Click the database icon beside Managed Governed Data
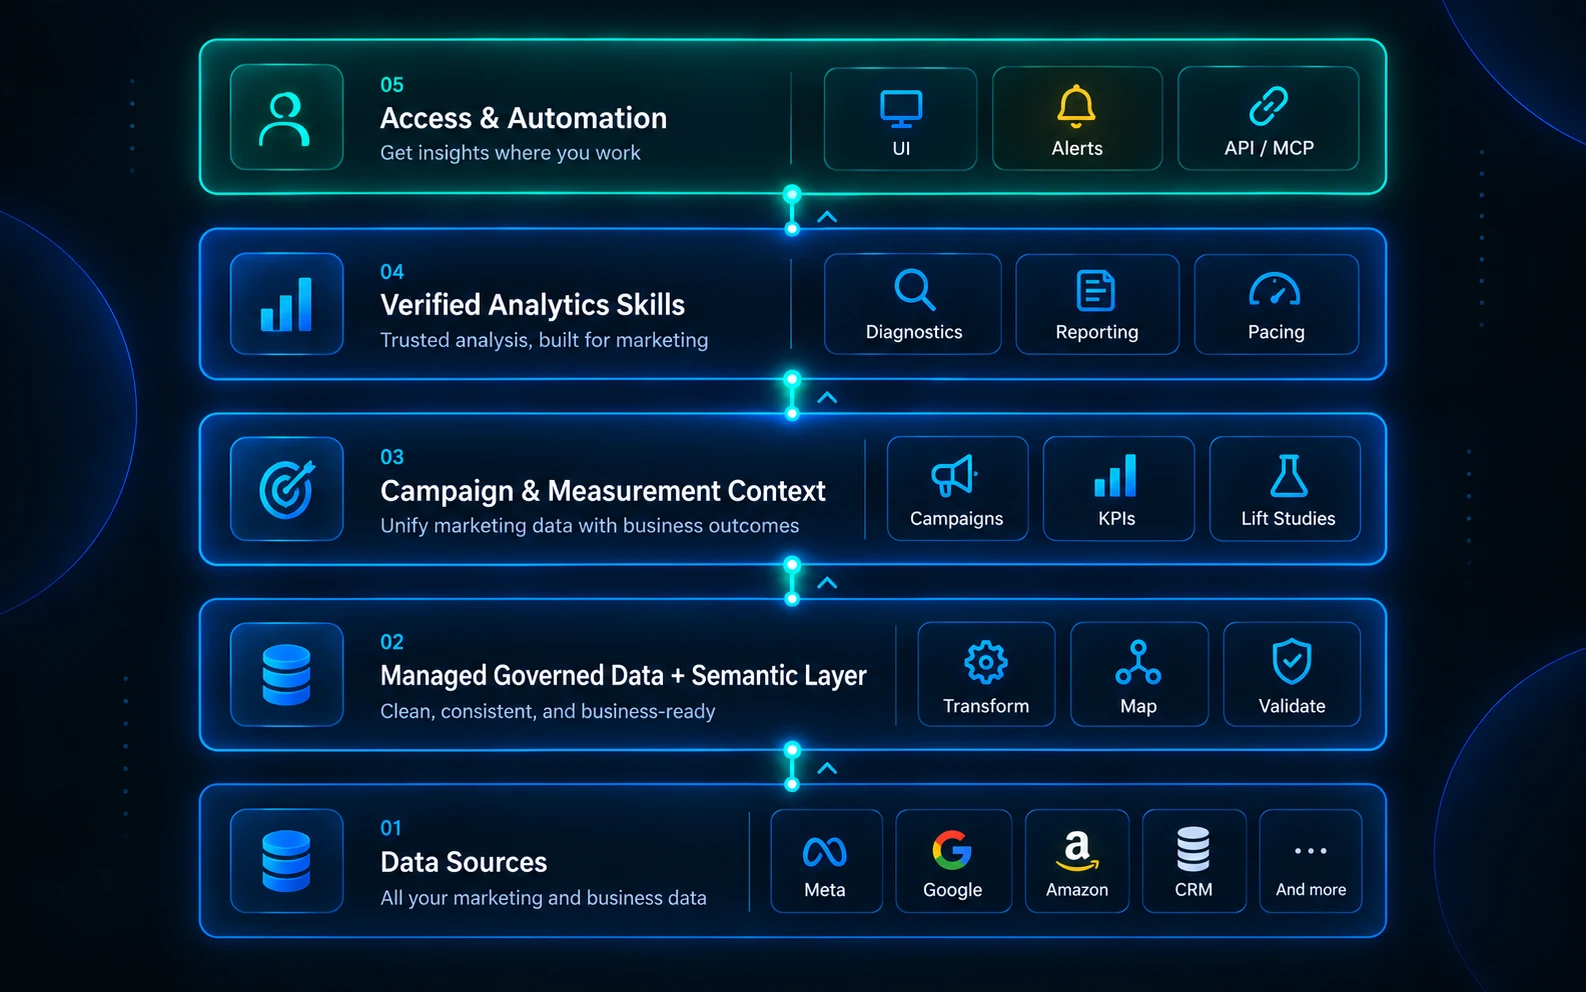 click(286, 675)
